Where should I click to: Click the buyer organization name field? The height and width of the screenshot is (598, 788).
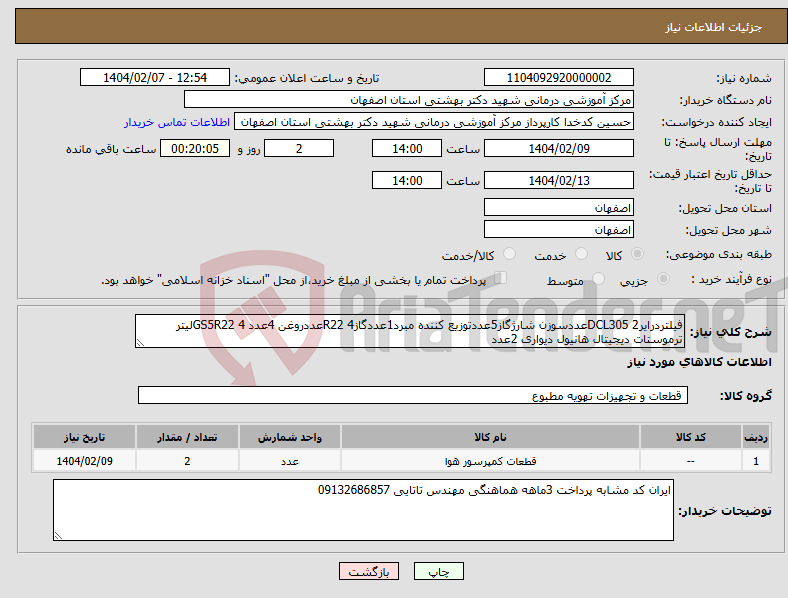pos(409,99)
